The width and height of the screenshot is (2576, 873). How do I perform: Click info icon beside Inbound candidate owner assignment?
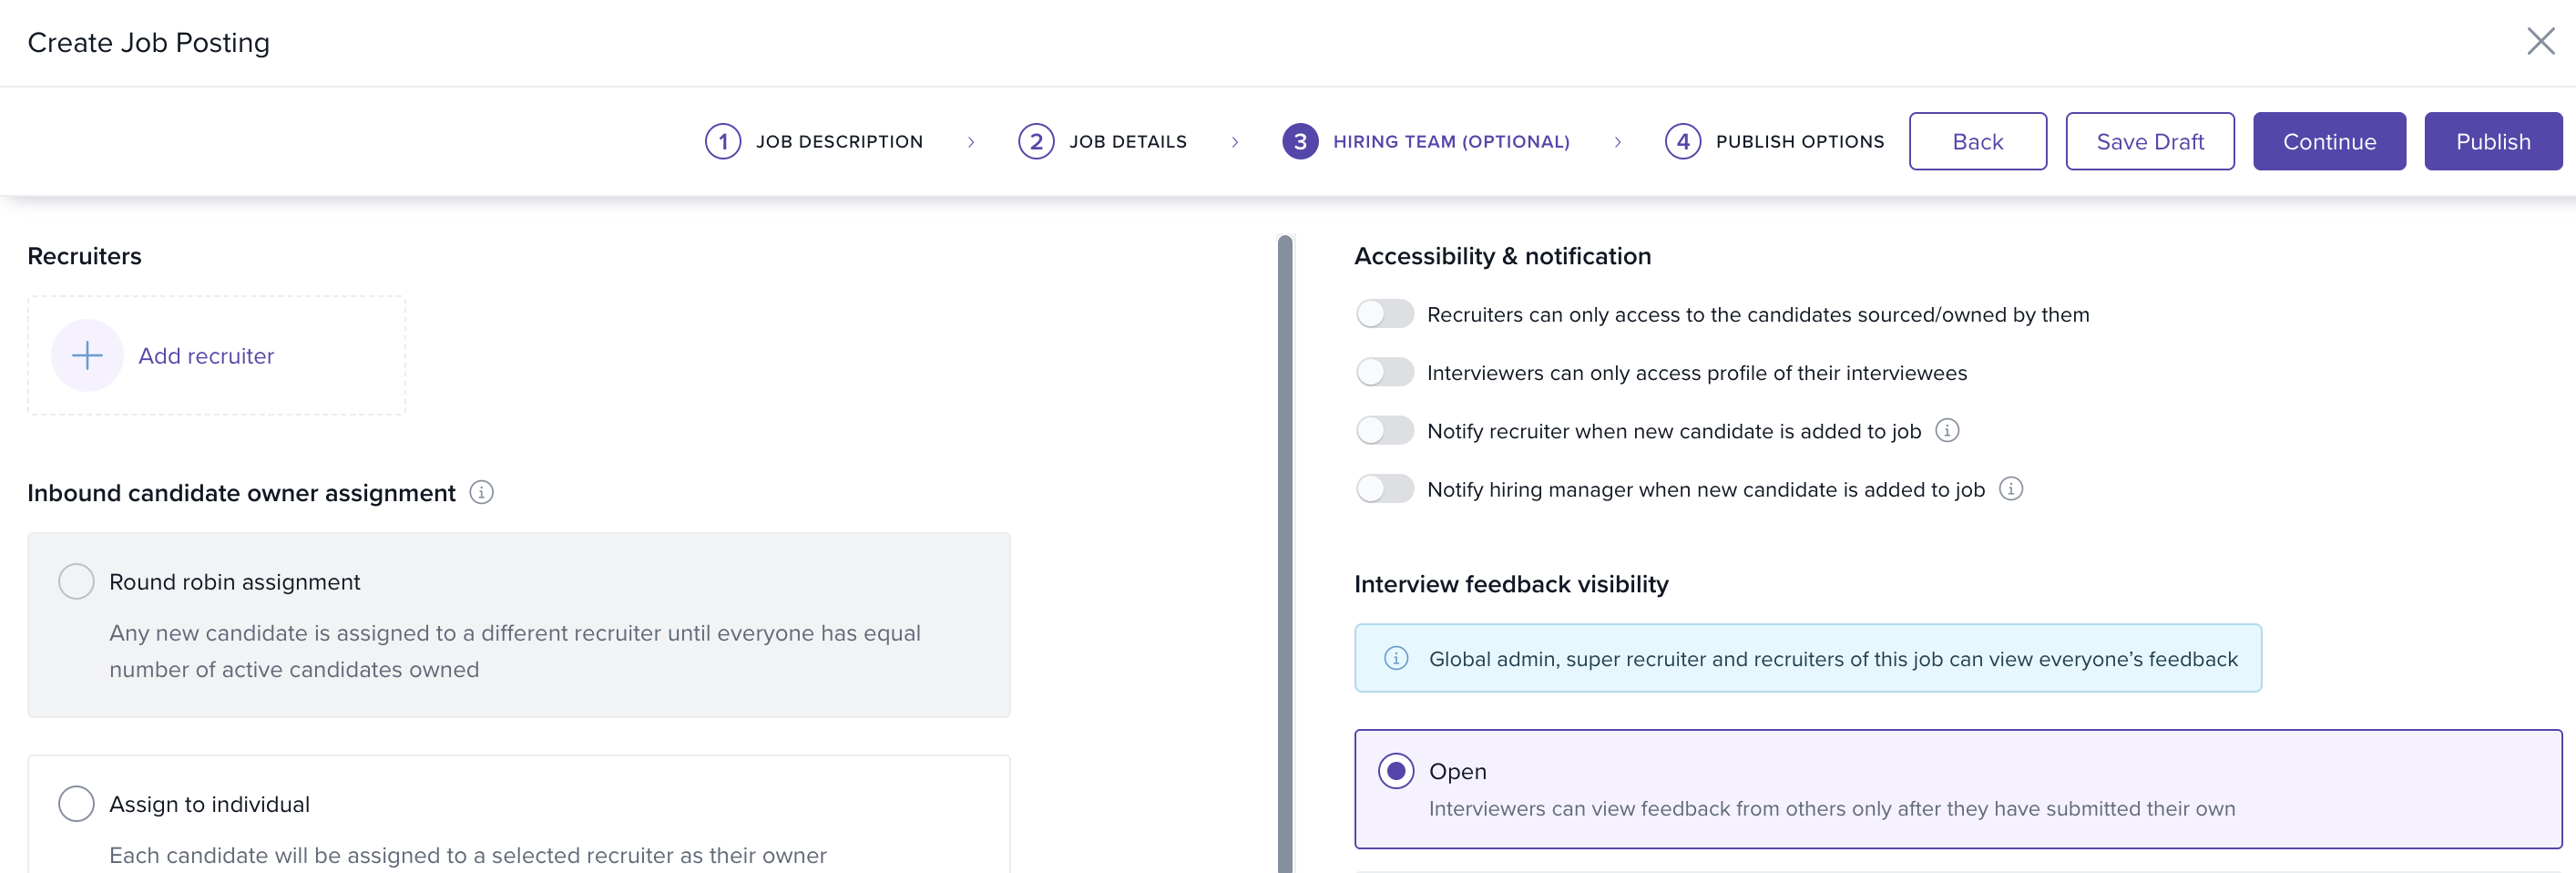click(x=481, y=493)
